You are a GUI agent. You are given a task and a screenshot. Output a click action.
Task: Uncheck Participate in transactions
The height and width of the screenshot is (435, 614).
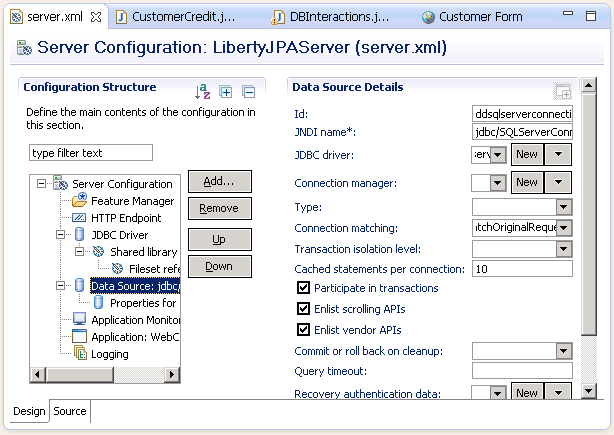(304, 289)
